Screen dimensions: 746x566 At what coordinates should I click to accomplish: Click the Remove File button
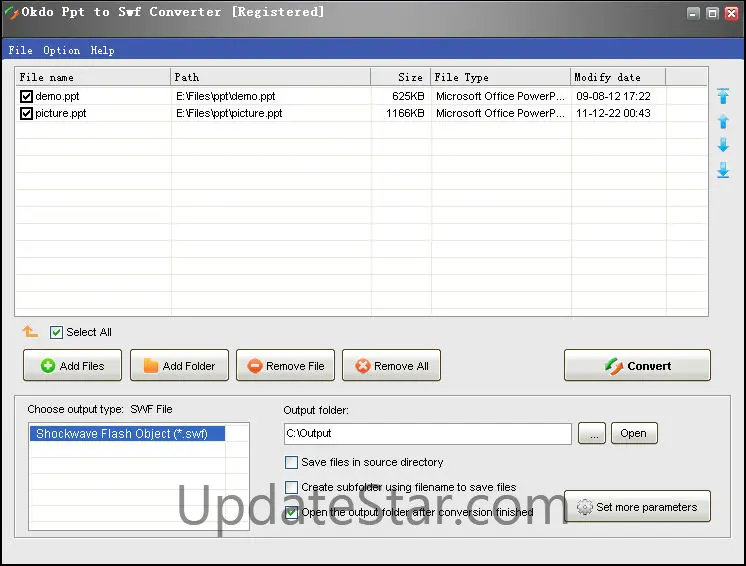tap(285, 365)
